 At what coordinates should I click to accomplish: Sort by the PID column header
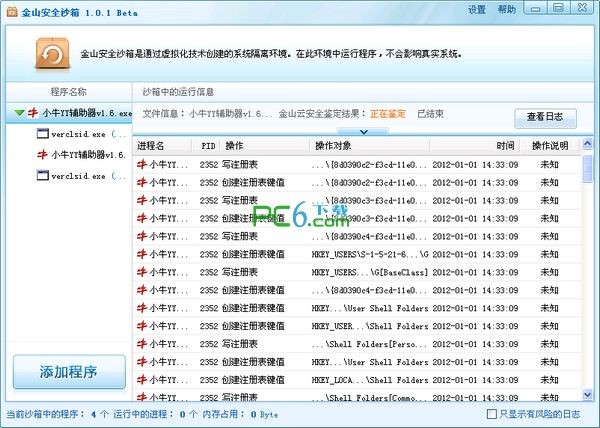208,146
